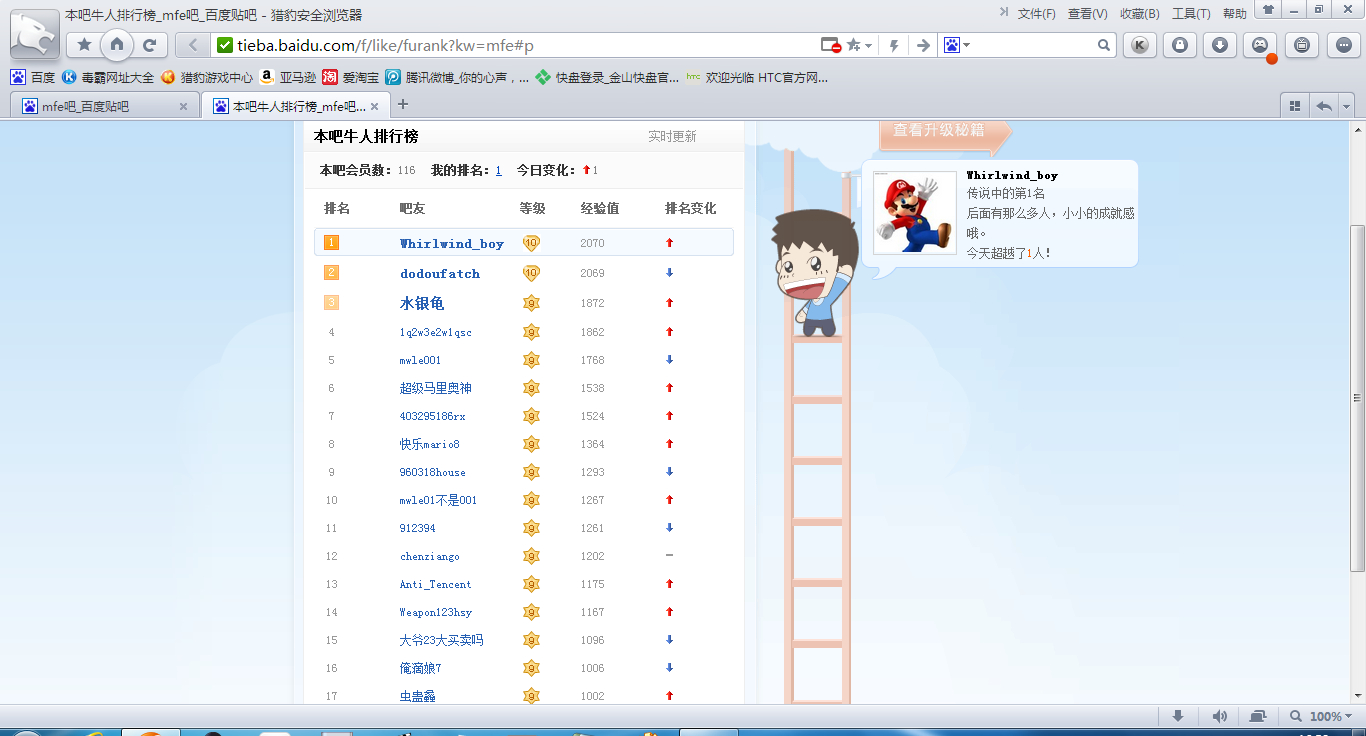1366x736 pixels.
Task: Open the undo closed tabs list dropdown arrow
Action: pyautogui.click(x=1347, y=106)
